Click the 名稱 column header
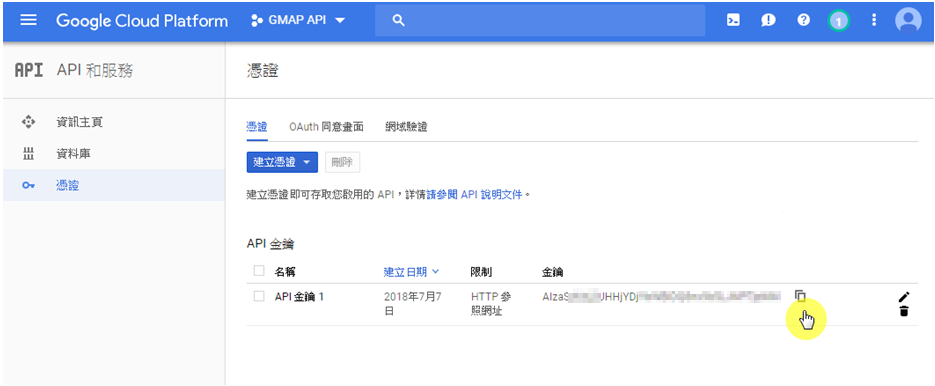The image size is (935, 386). point(285,272)
